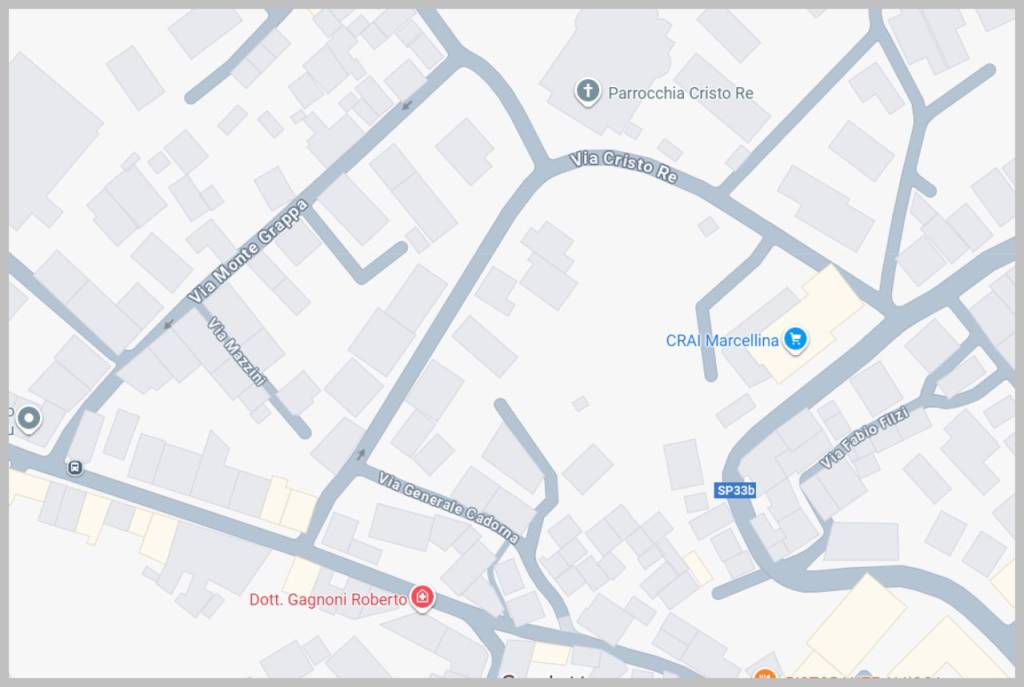Image resolution: width=1024 pixels, height=687 pixels.
Task: Click the SP33b road shield
Action: 735,490
